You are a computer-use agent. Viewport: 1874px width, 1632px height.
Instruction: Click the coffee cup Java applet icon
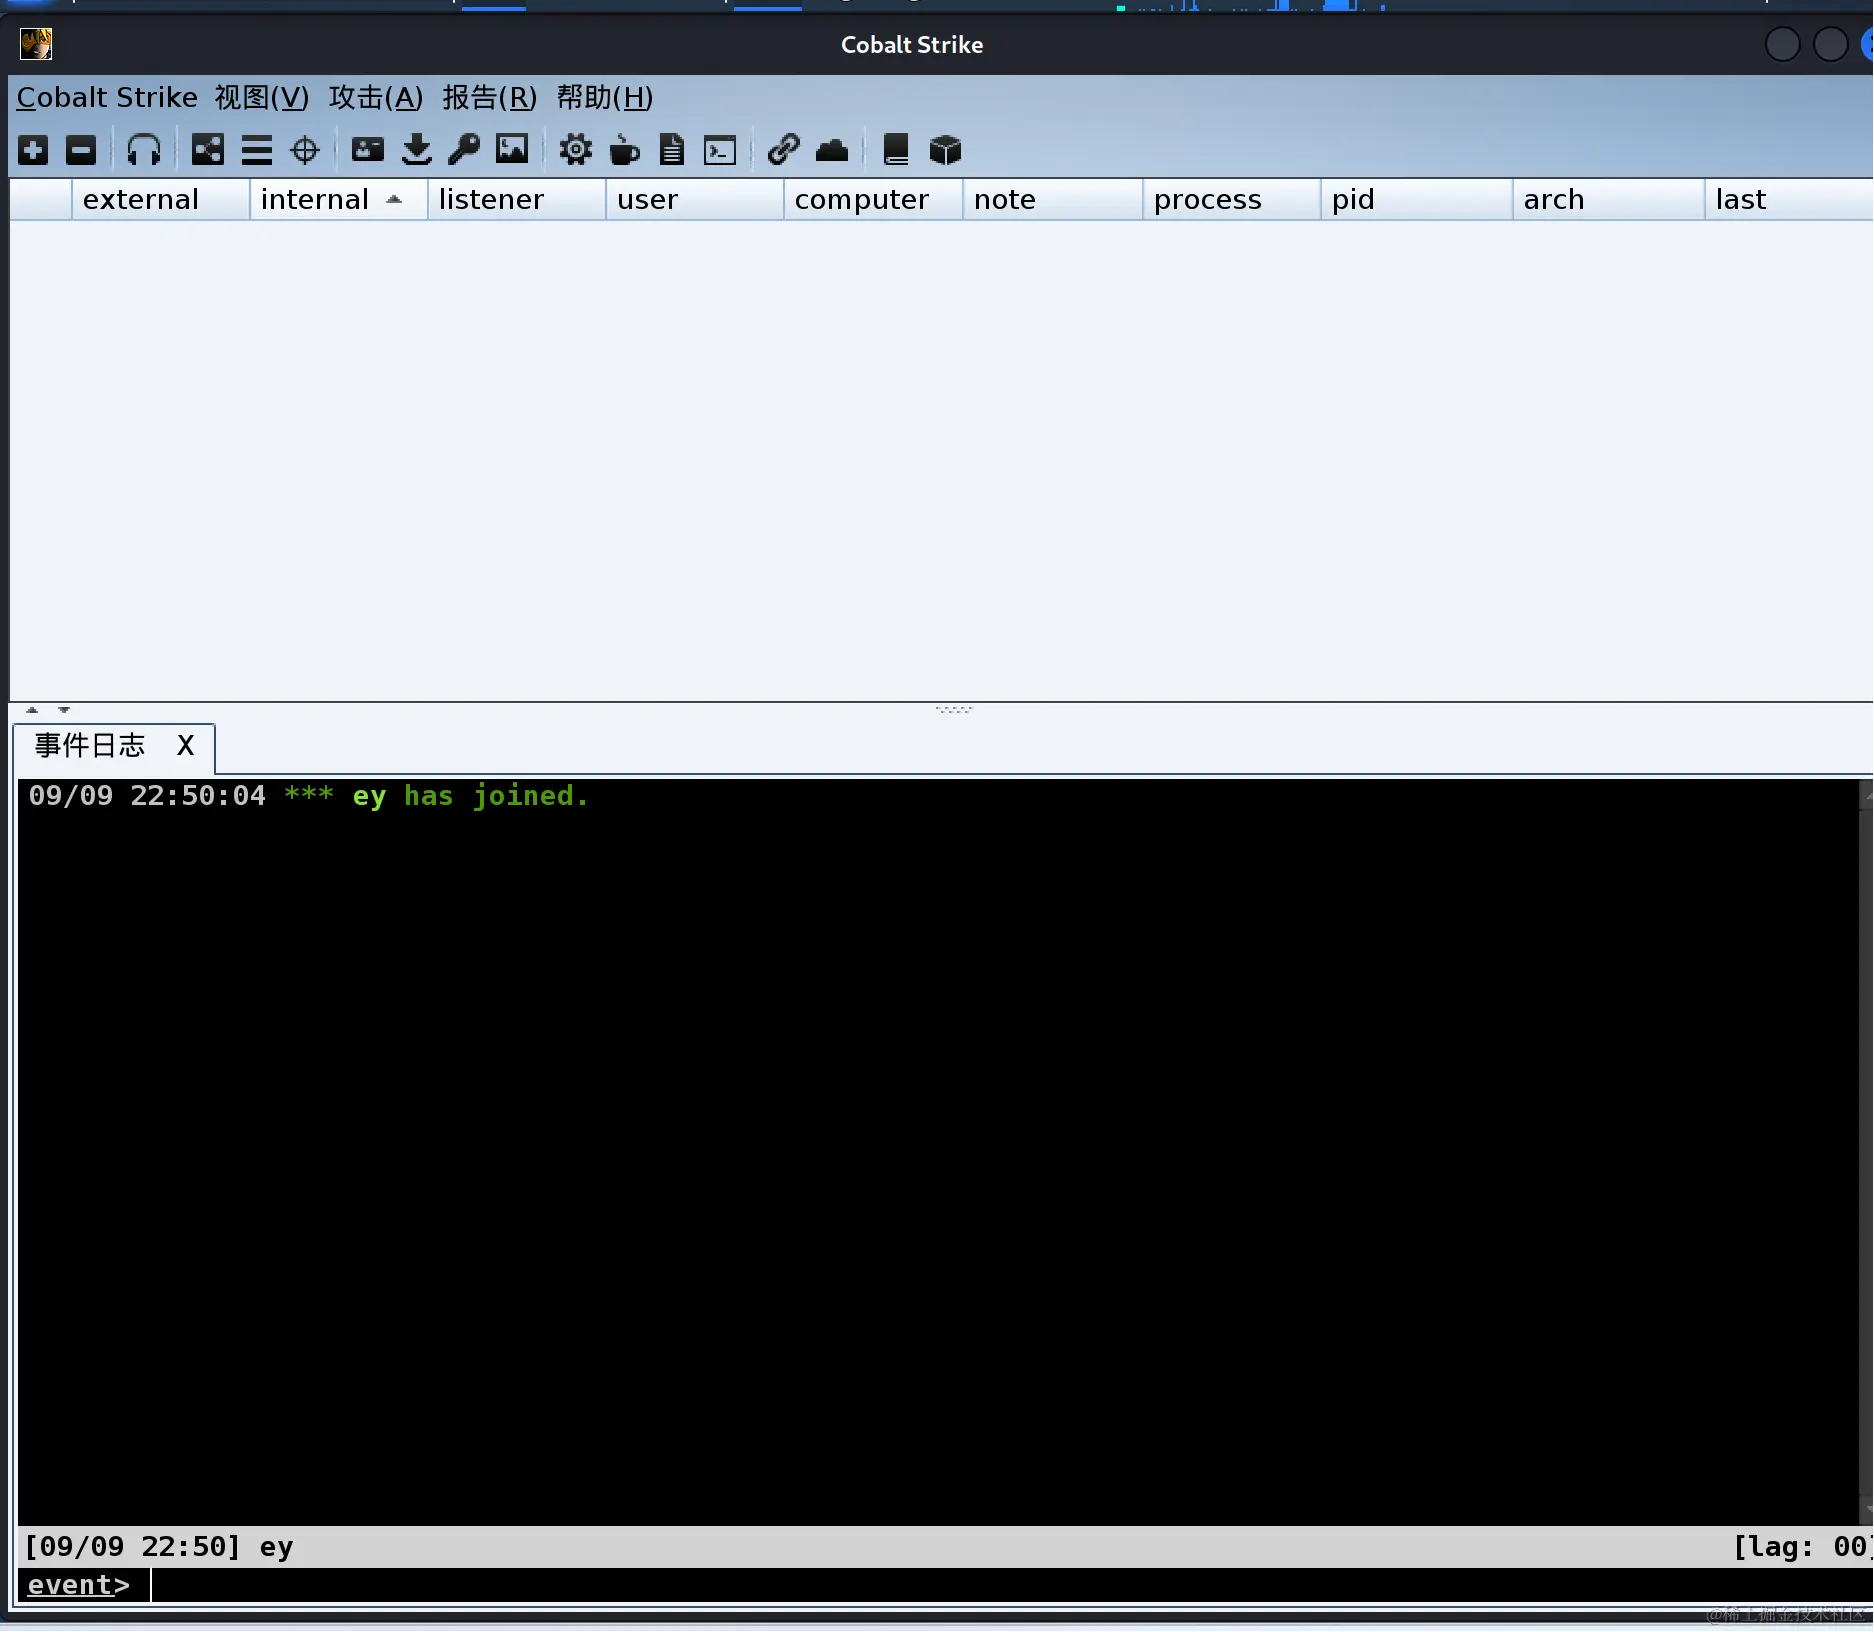click(x=625, y=150)
